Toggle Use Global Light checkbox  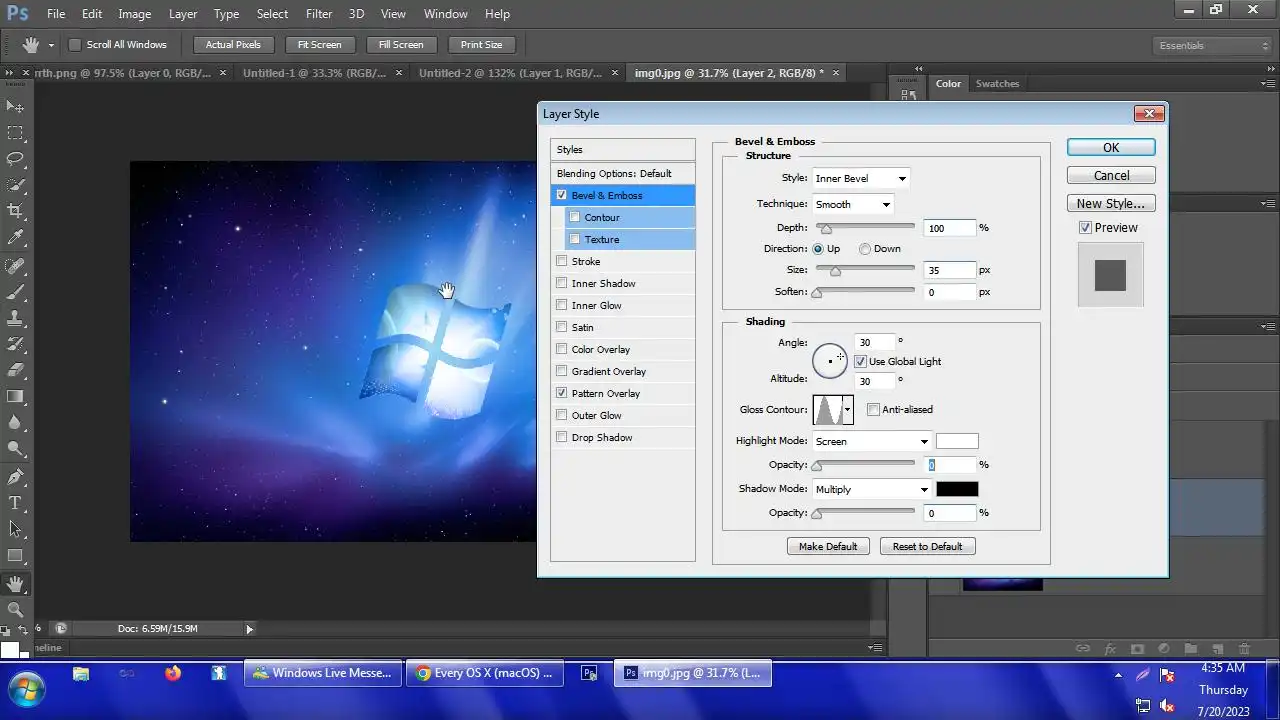click(x=860, y=361)
